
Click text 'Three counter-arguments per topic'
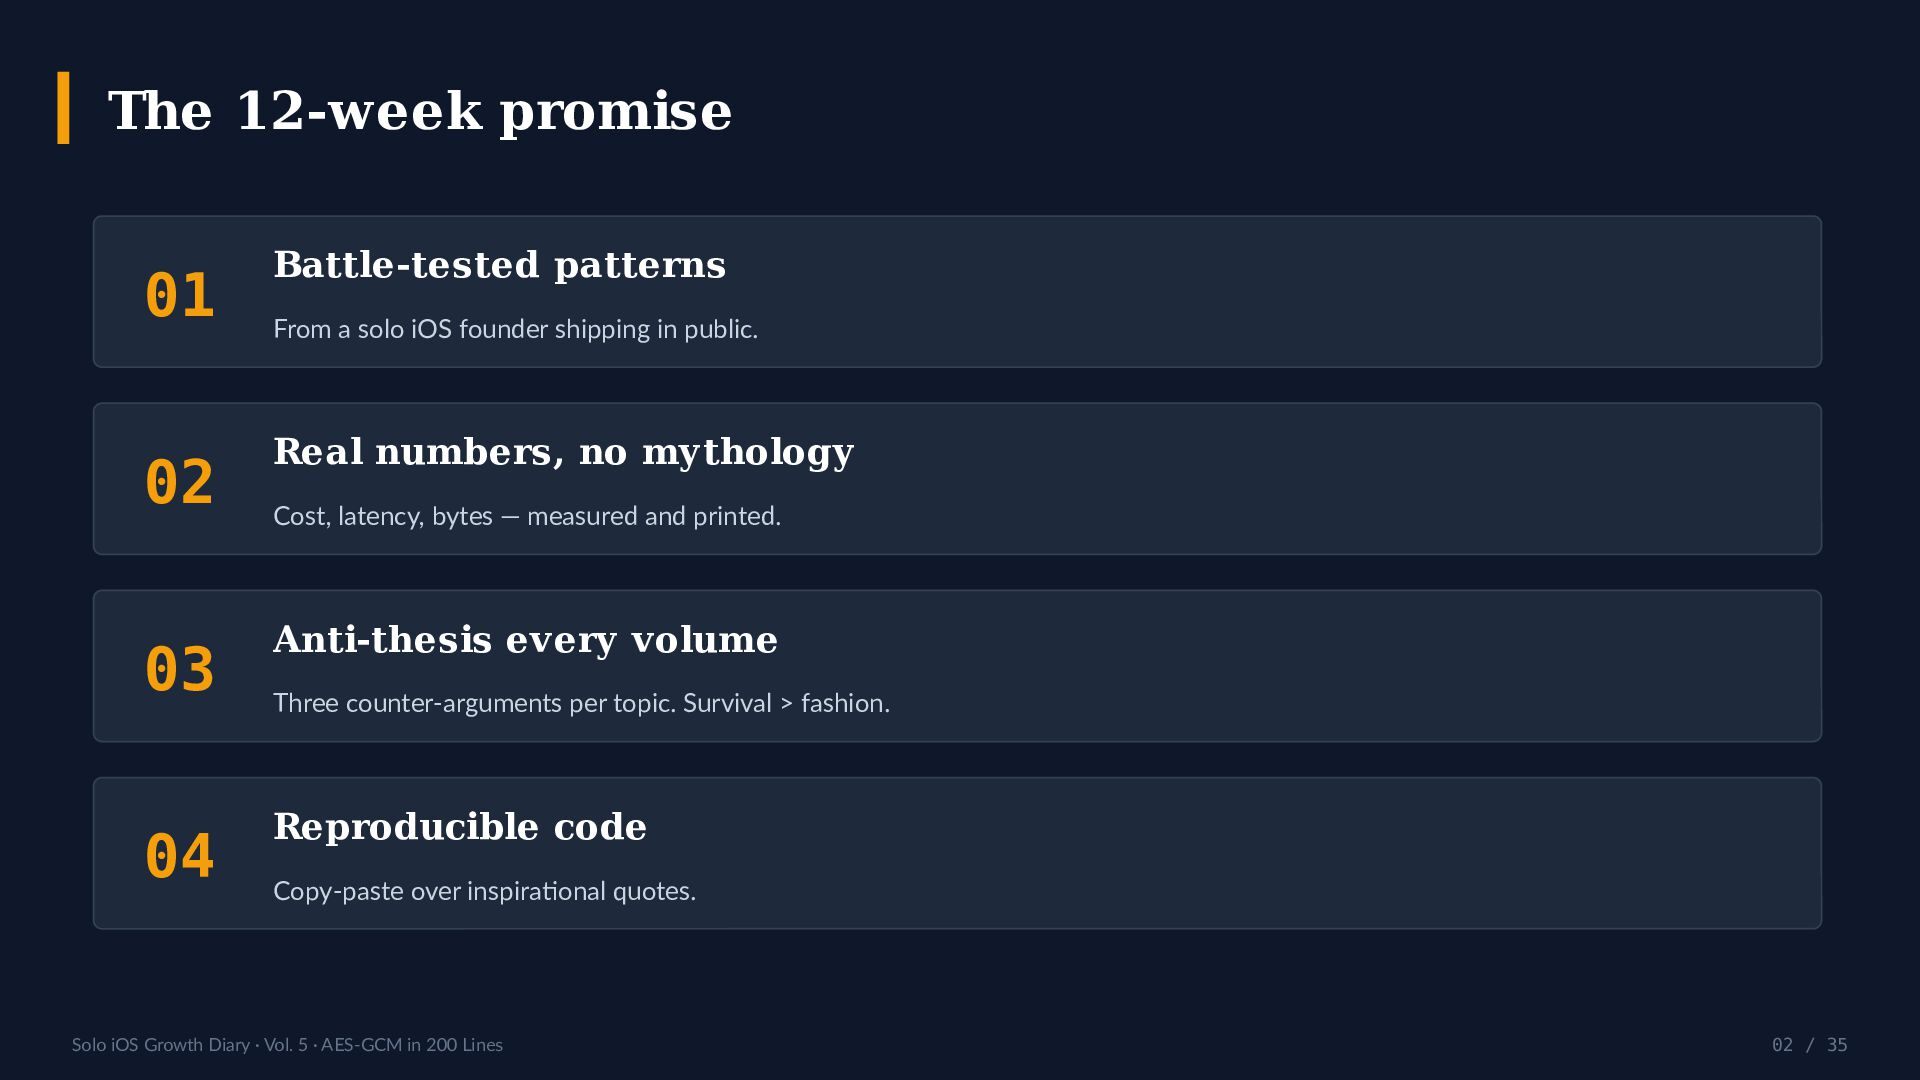click(474, 703)
